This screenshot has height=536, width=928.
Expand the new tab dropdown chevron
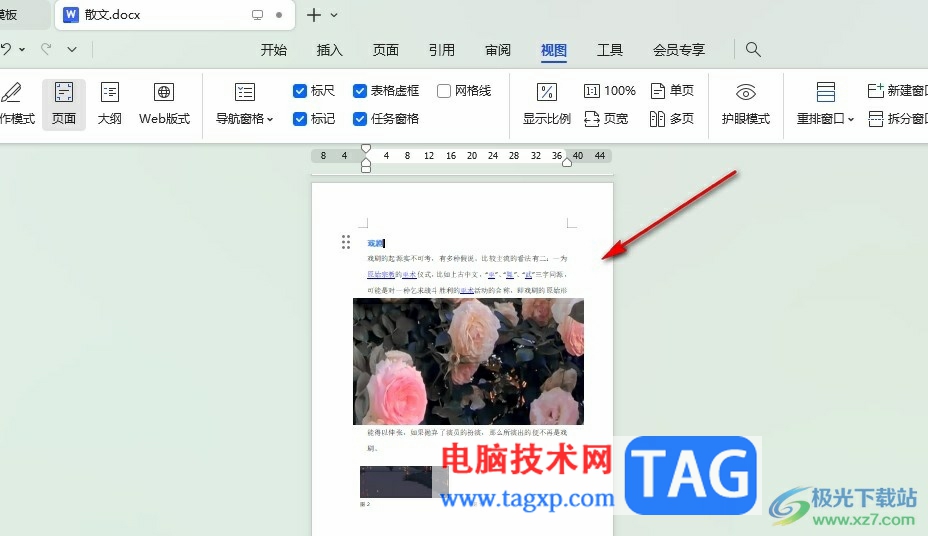pos(334,15)
